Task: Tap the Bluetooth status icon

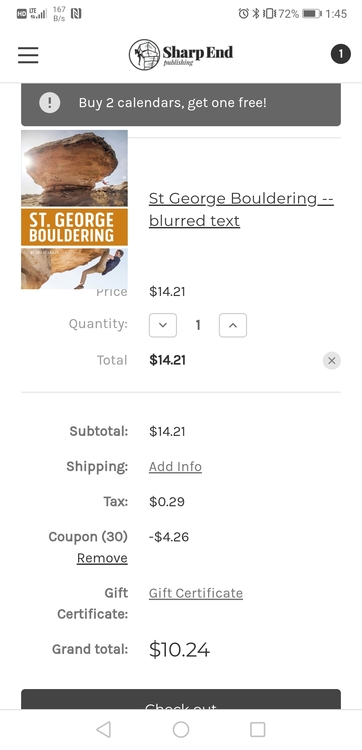Action: [256, 13]
